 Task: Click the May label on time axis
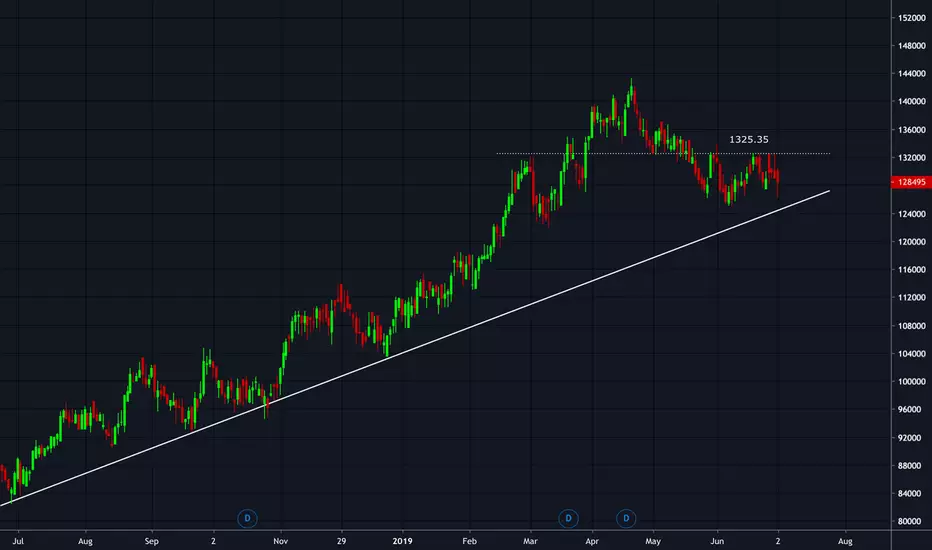pos(653,541)
